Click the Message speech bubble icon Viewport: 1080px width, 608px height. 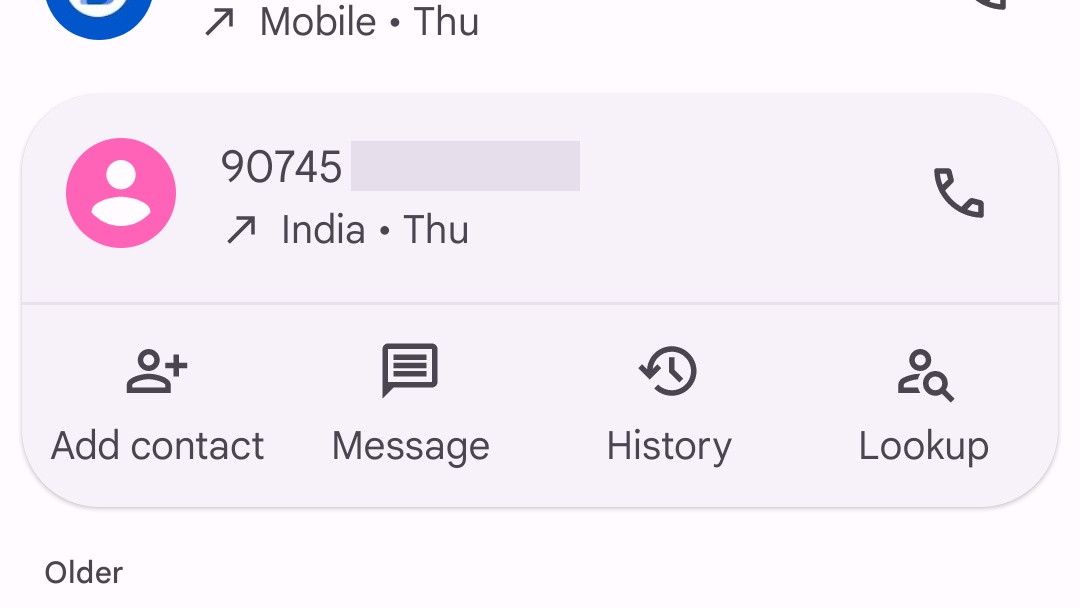click(410, 370)
